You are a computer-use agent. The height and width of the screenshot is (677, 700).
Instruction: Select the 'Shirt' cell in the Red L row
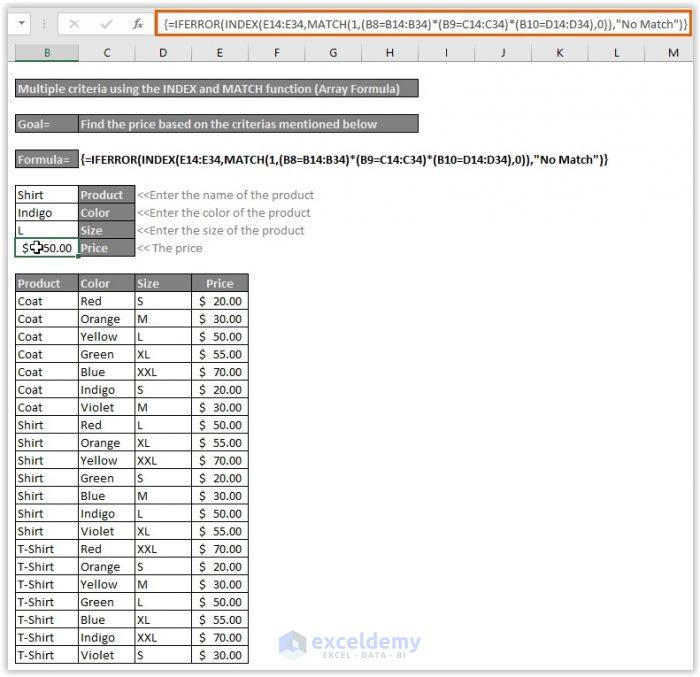[47, 425]
